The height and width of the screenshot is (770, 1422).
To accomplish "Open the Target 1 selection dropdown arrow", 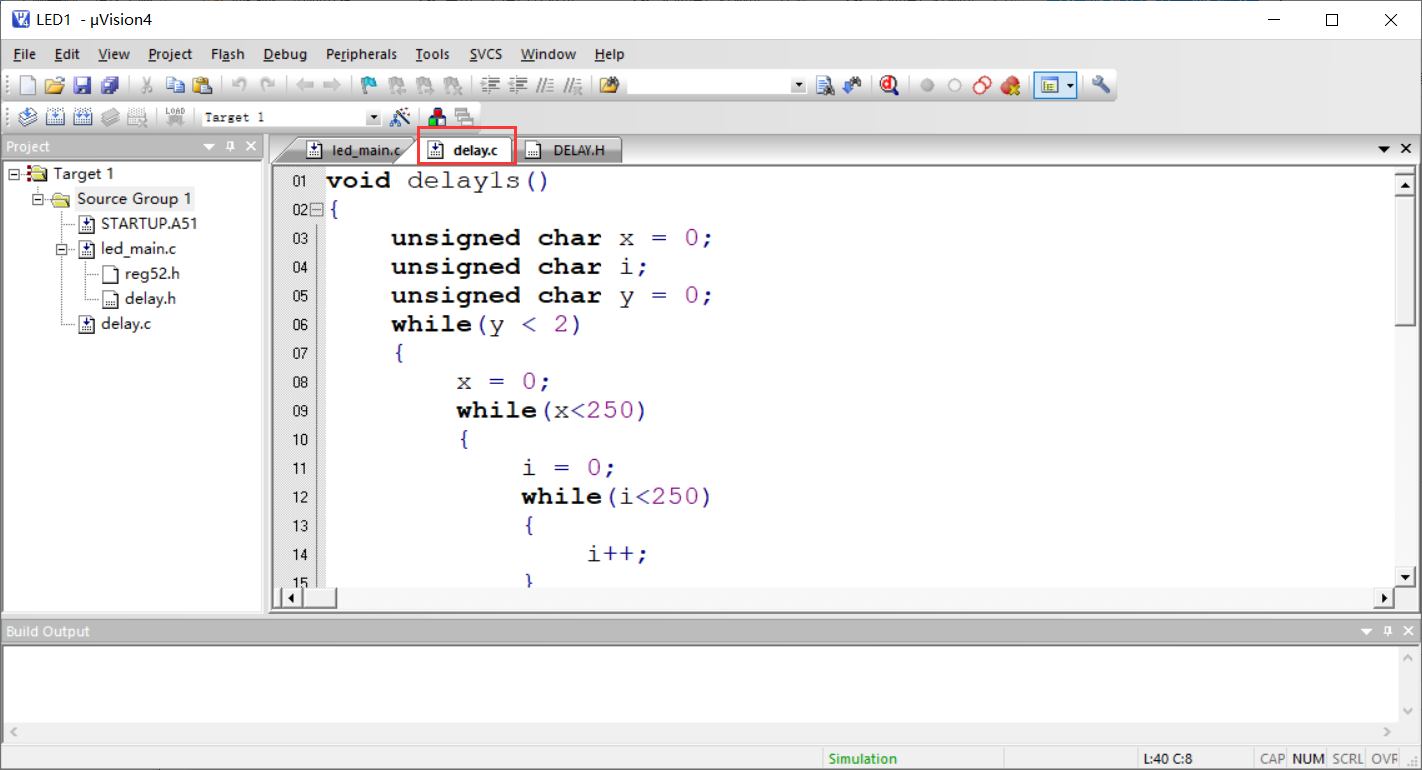I will tap(374, 118).
